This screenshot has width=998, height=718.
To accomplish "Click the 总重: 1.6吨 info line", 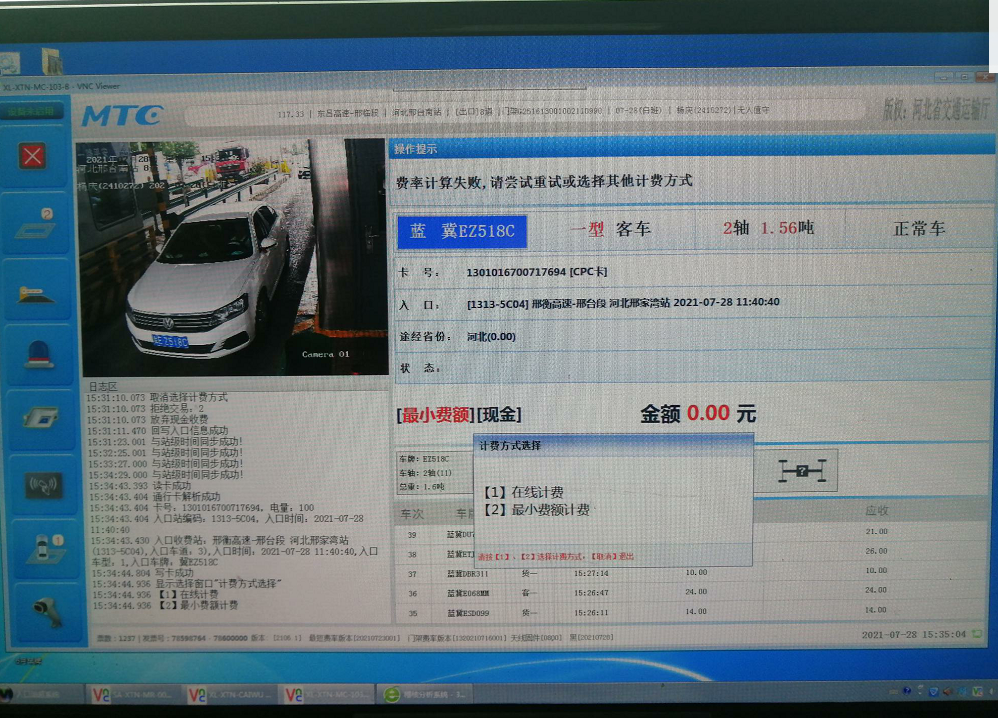I will click(x=422, y=487).
